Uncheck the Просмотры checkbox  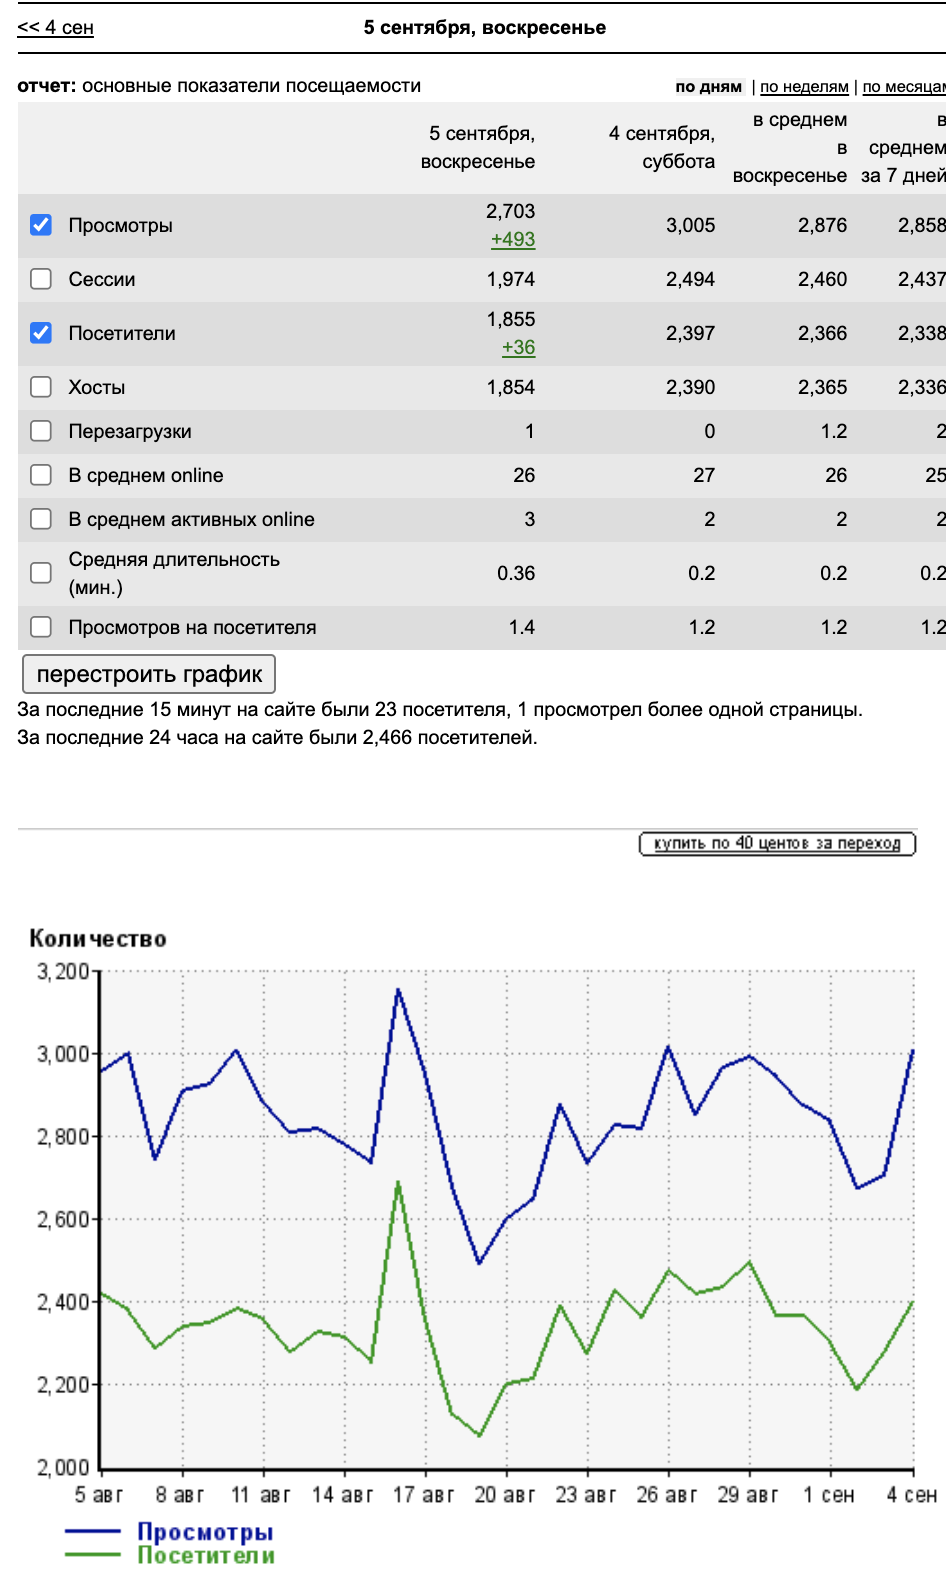coord(41,225)
